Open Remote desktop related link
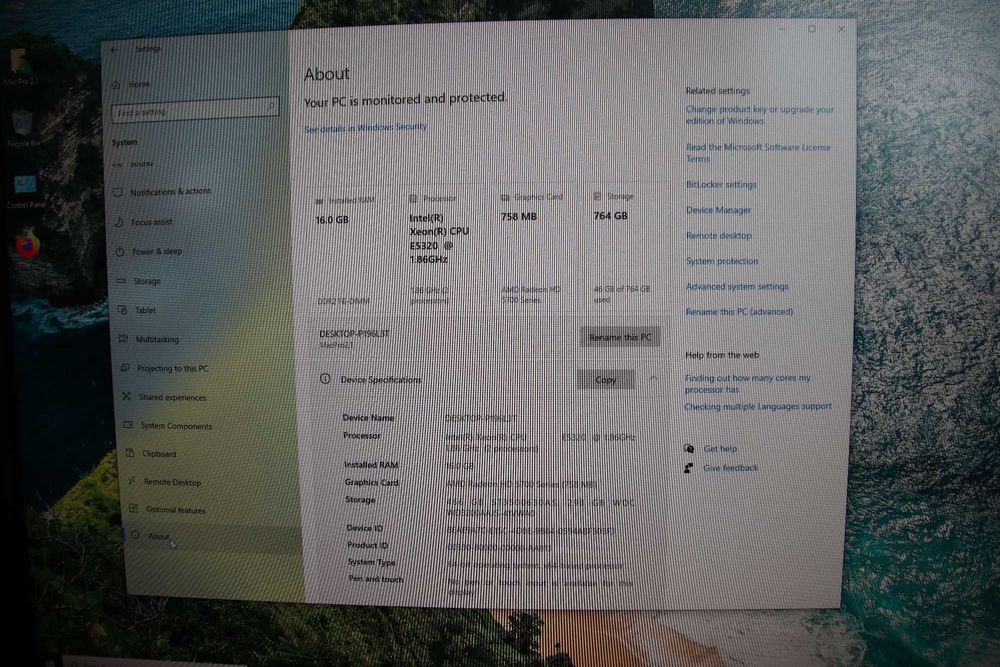This screenshot has width=1000, height=667. pos(719,235)
